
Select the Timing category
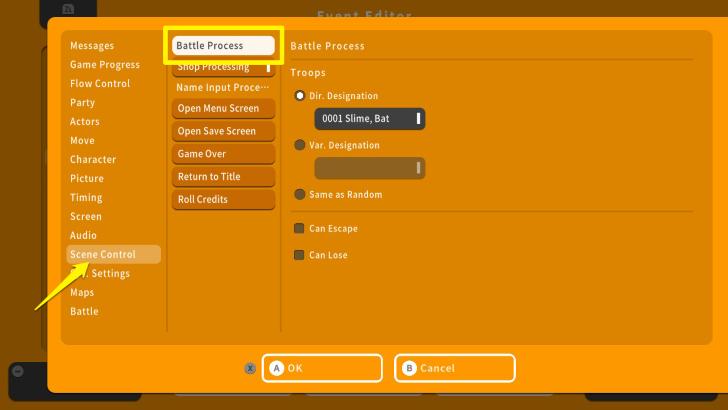tap(86, 198)
